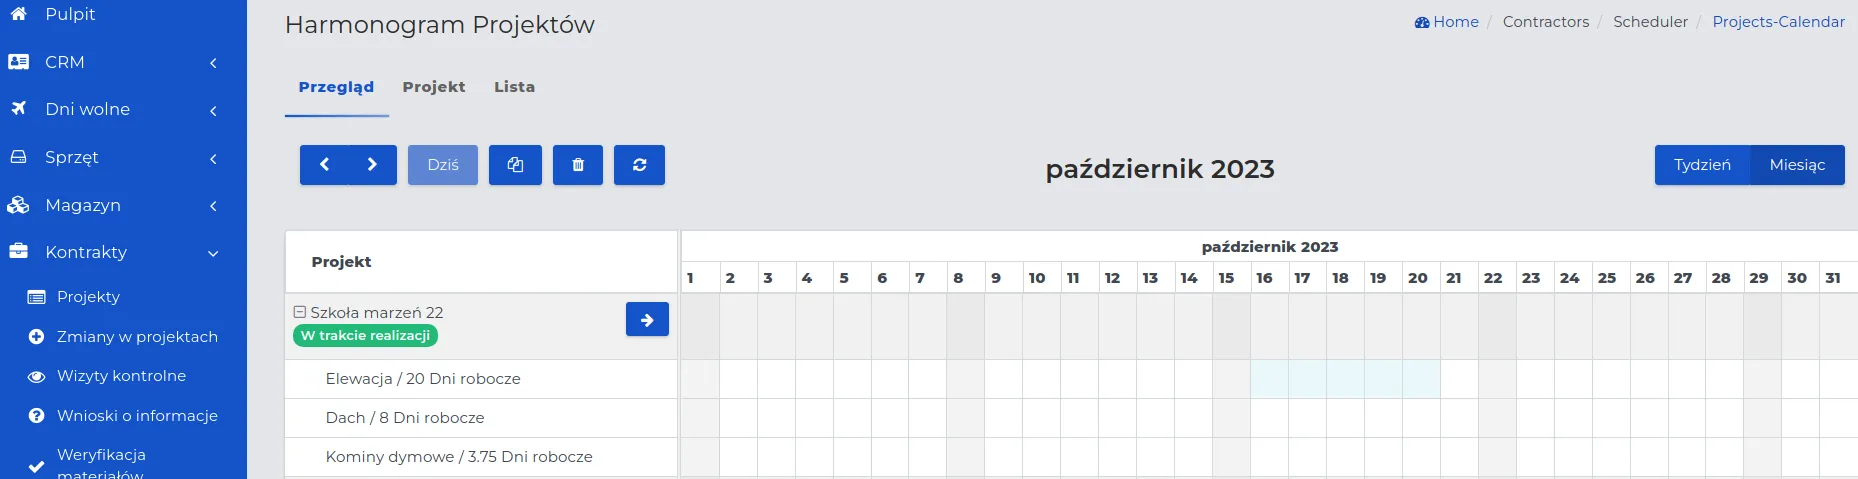Screen dimensions: 1858x479
Task: Open Wizyty kontrolne eye icon item
Action: click(37, 377)
